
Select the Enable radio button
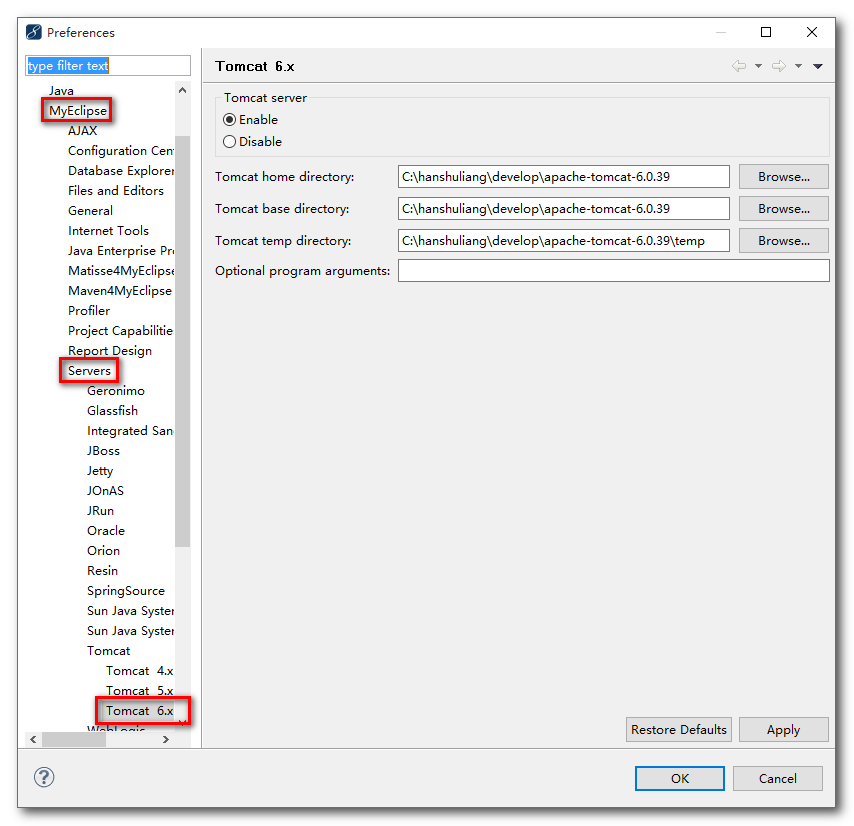coord(229,119)
